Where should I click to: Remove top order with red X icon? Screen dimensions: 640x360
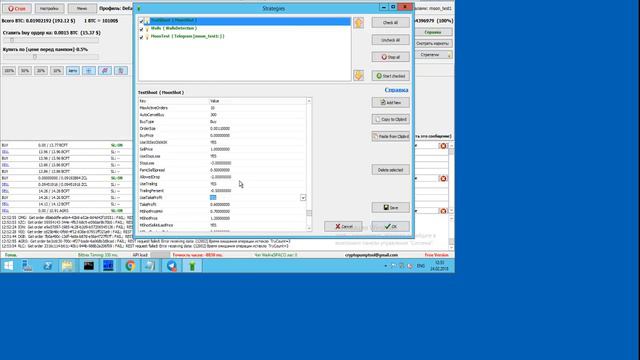point(443,146)
